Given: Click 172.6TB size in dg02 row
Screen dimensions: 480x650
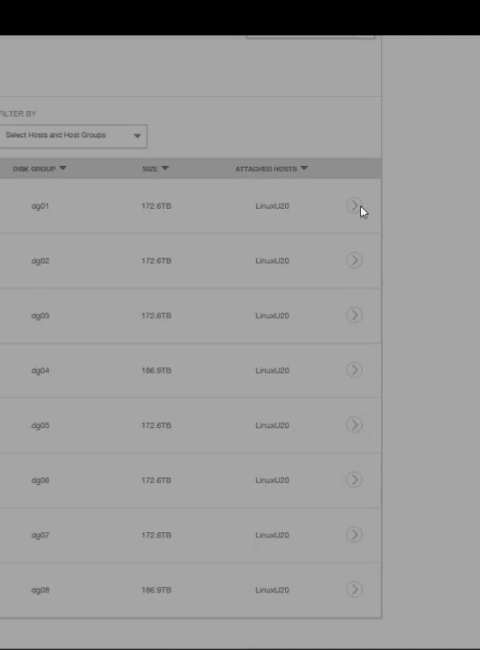Looking at the screenshot, I should point(156,261).
